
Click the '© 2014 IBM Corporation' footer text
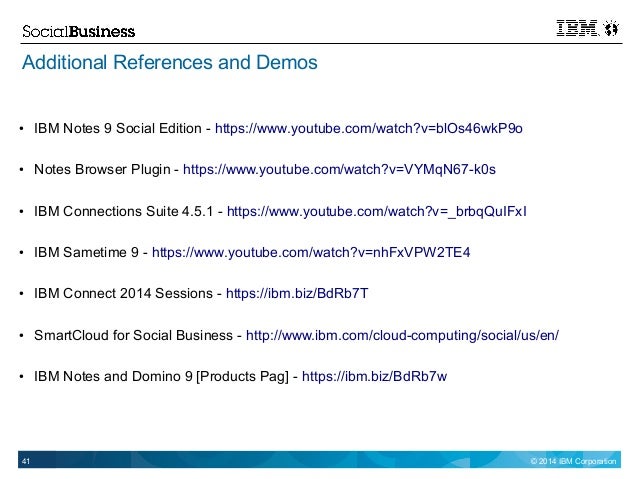(573, 461)
